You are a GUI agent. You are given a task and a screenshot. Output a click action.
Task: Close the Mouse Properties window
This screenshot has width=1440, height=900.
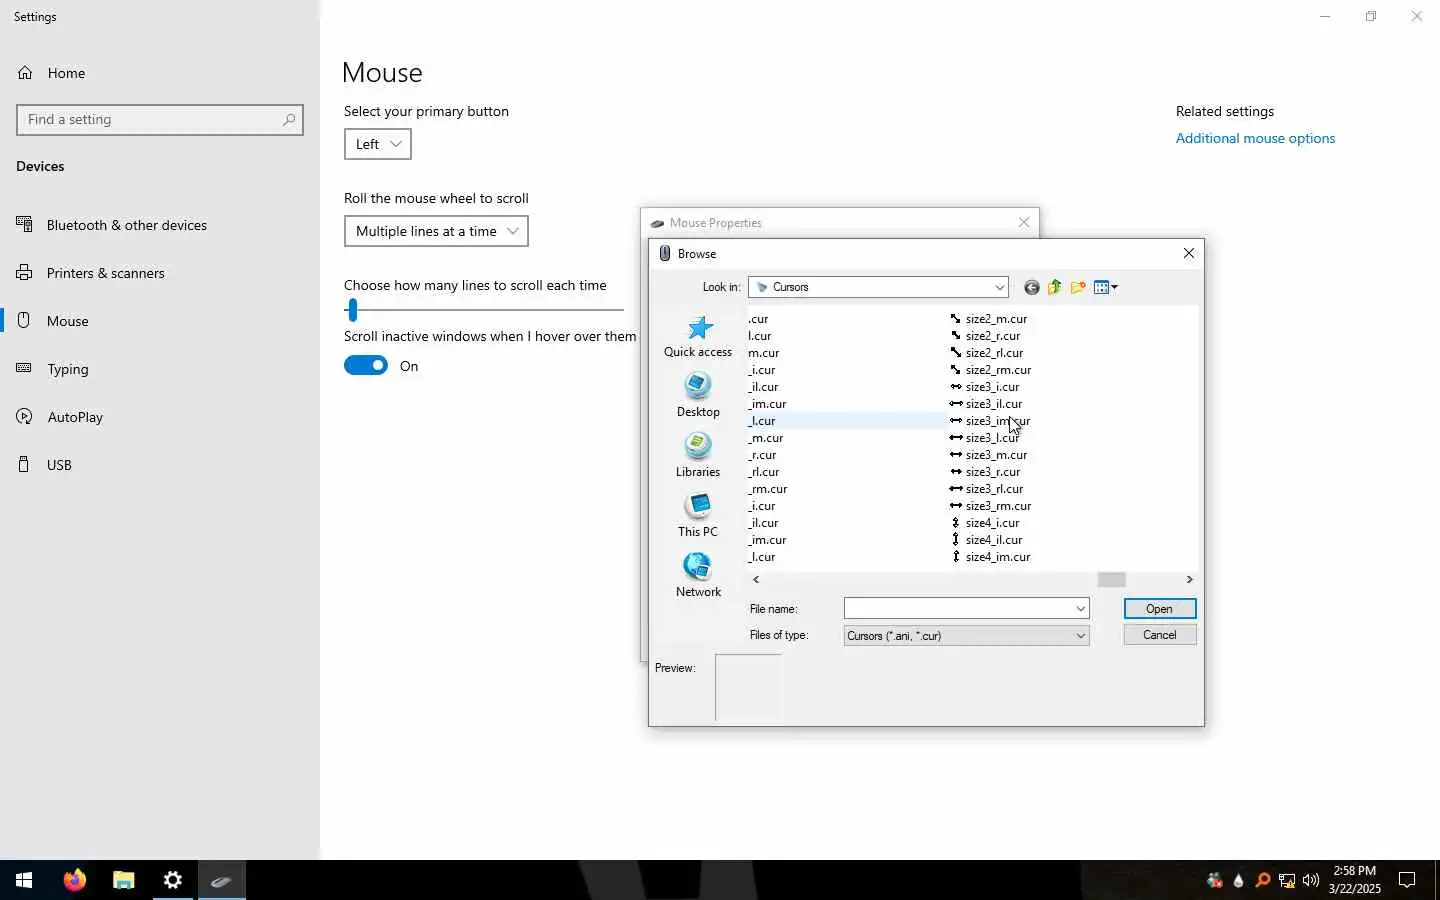1024,222
